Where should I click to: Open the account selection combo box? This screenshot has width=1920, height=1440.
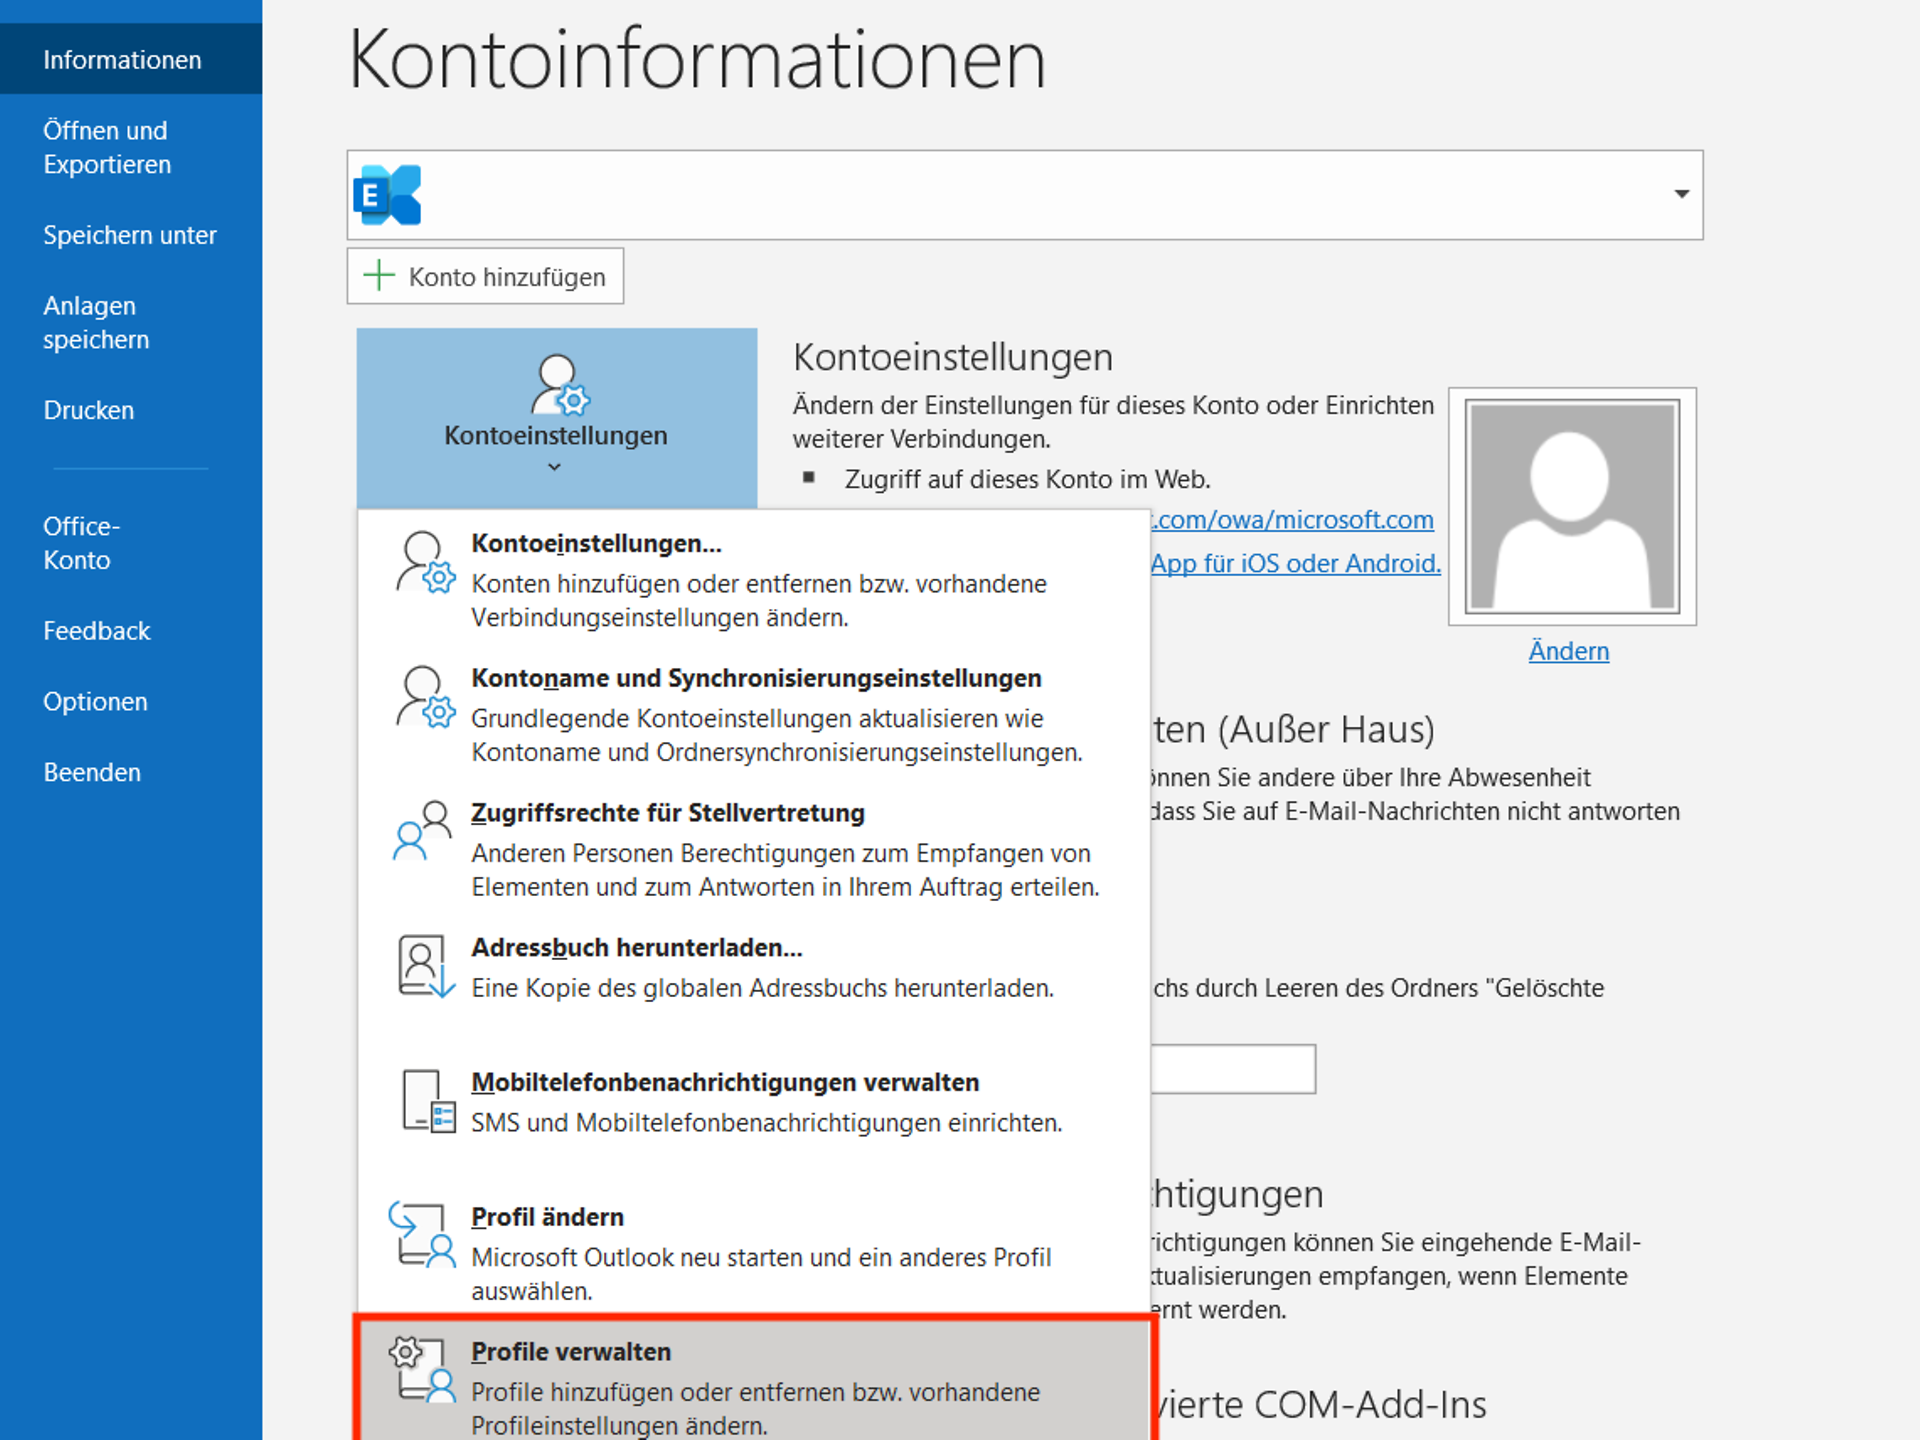coord(1000,194)
